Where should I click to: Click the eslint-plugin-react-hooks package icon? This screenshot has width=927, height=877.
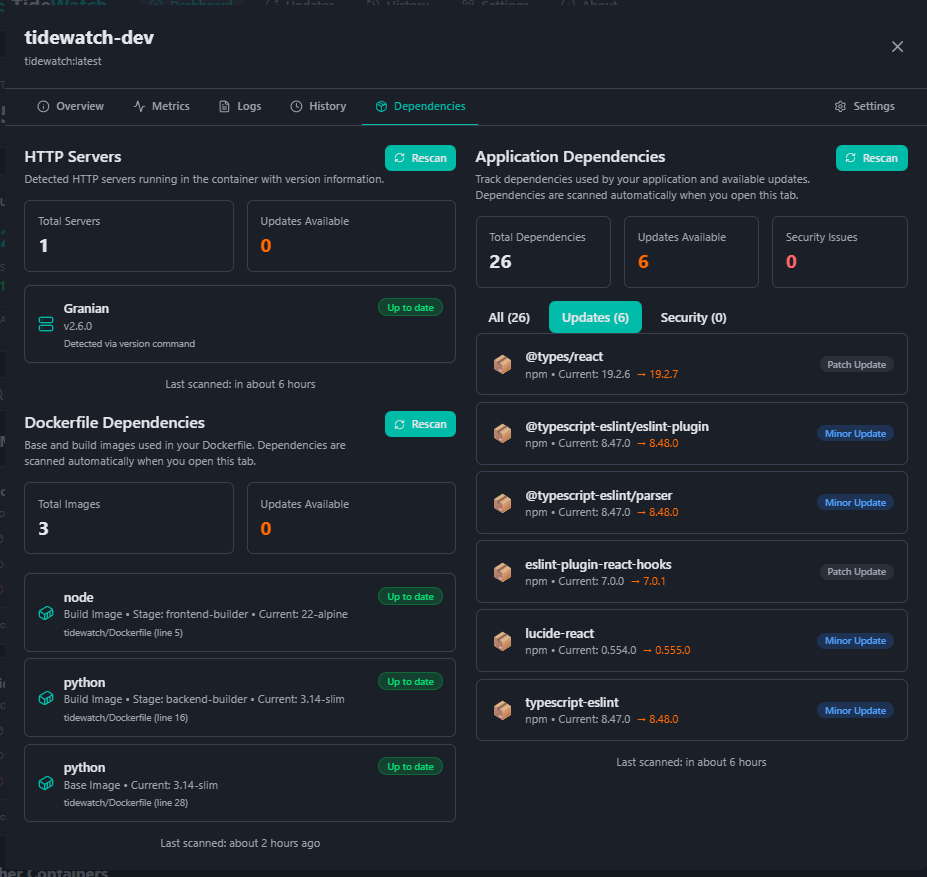pos(502,572)
